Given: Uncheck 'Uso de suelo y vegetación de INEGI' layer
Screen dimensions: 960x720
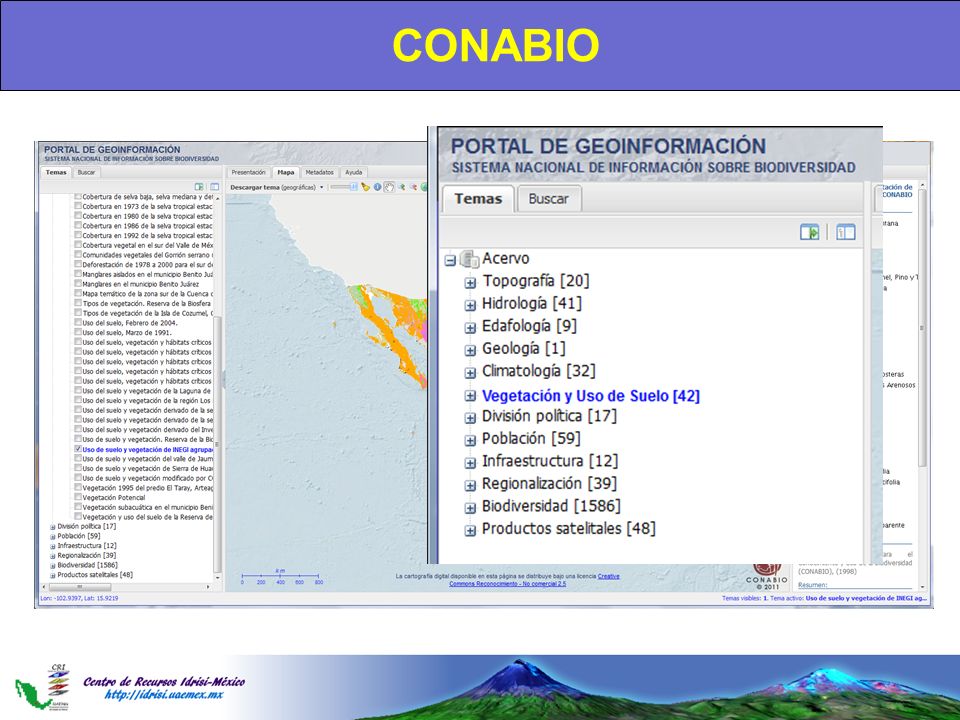Looking at the screenshot, I should pos(78,449).
